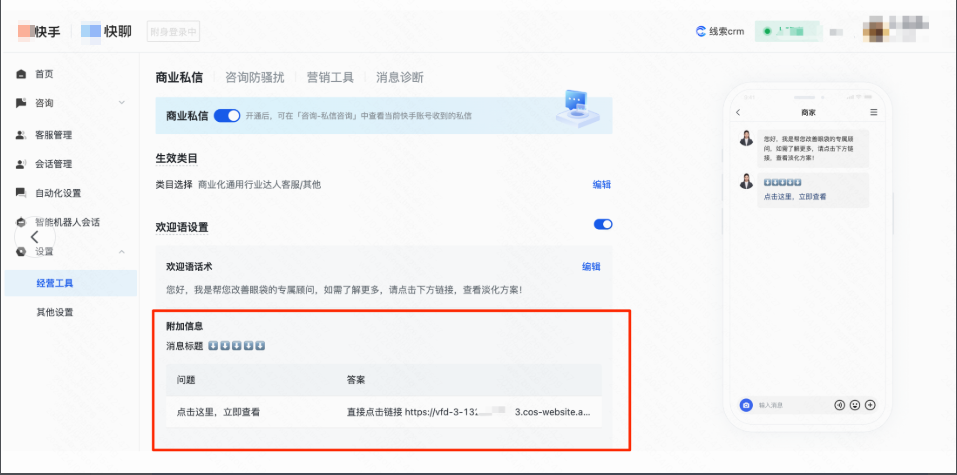
Task: Click the 快聊 logo in header
Action: 106,31
